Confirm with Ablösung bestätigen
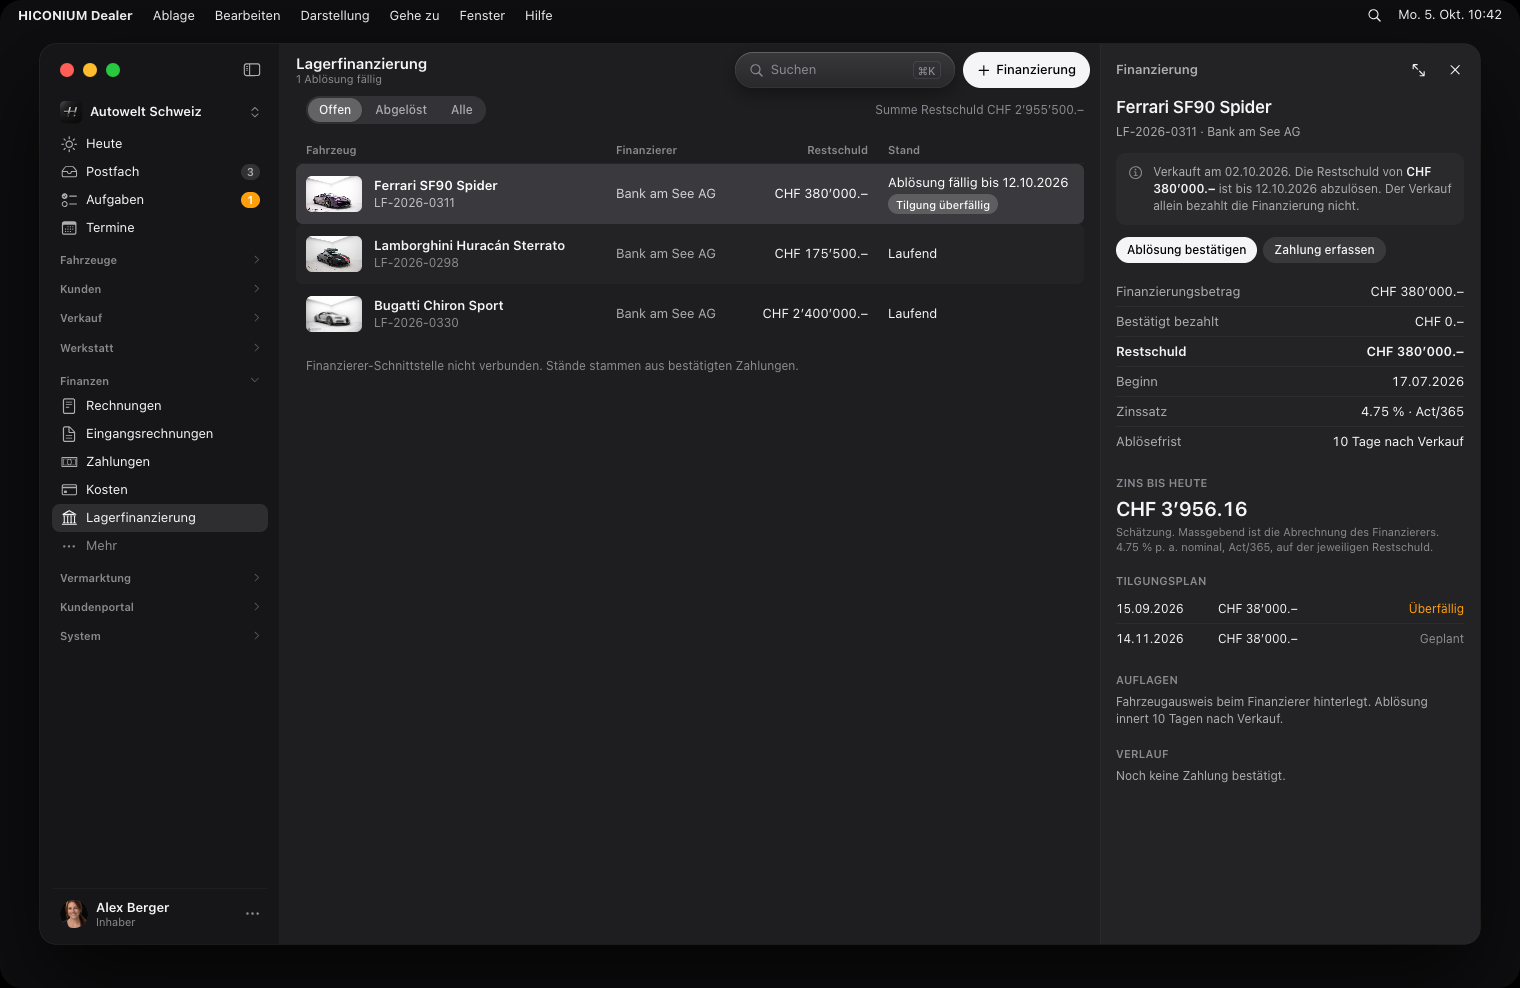The image size is (1520, 988). click(x=1186, y=250)
